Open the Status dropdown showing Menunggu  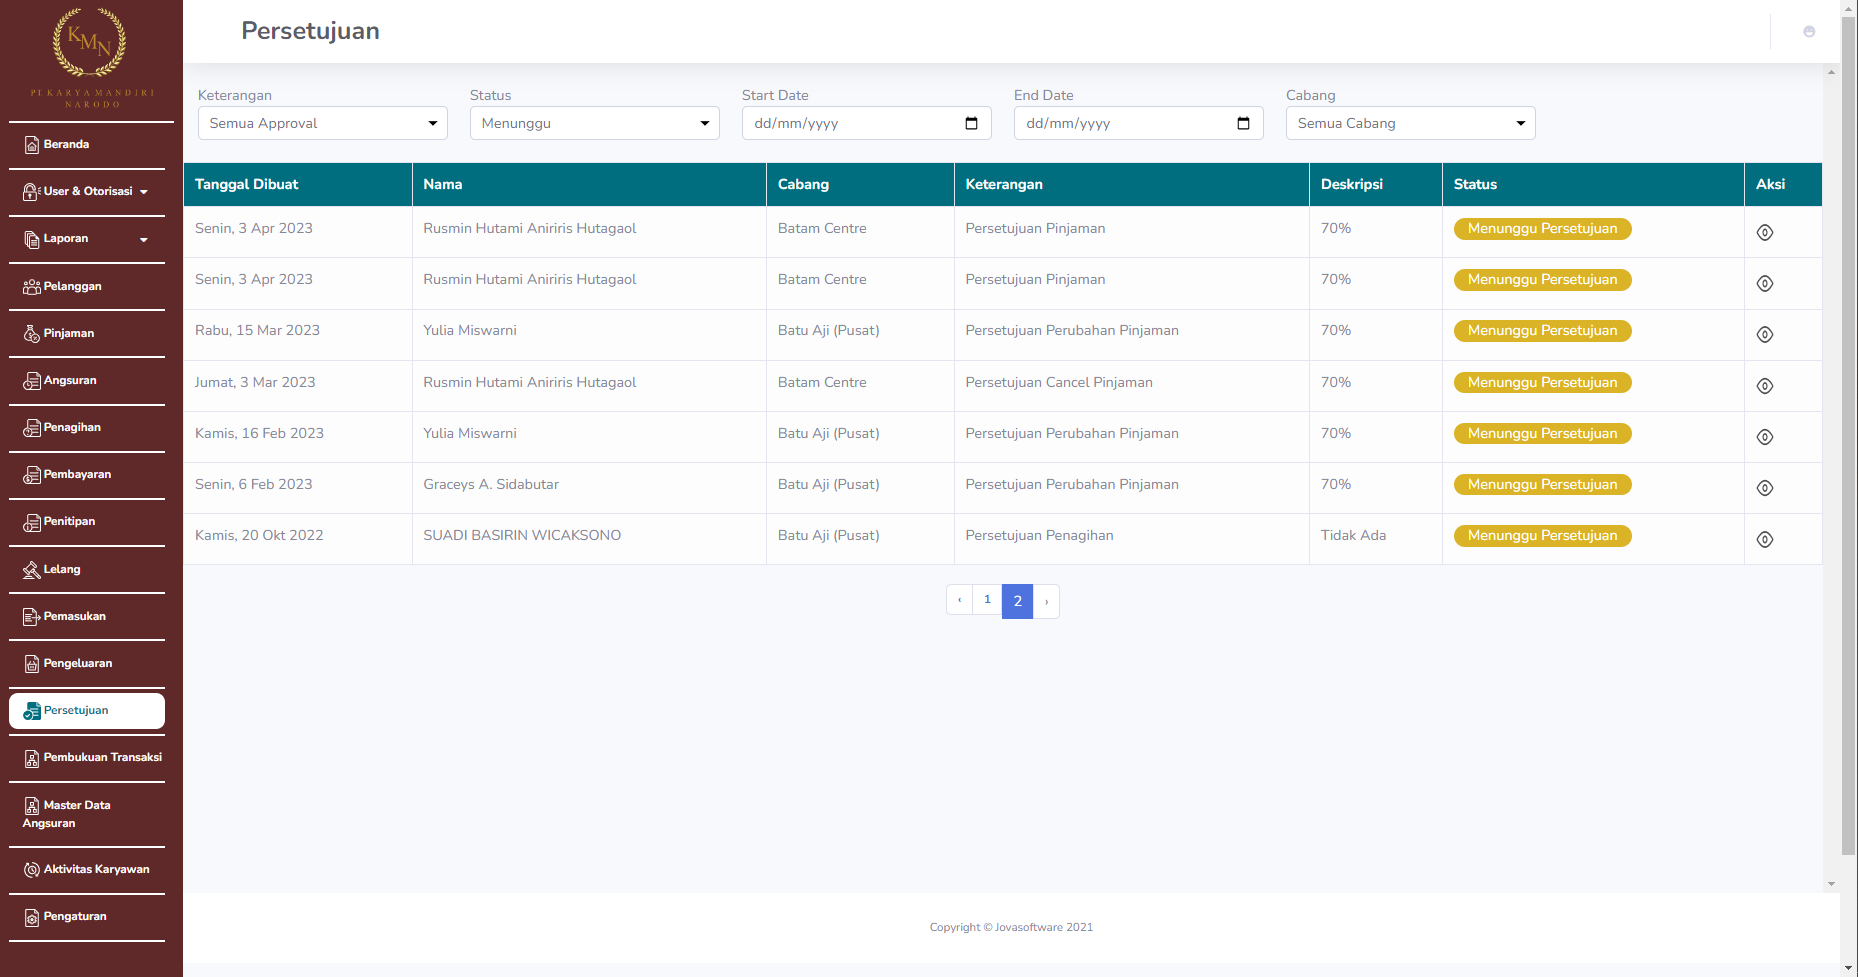click(x=594, y=123)
